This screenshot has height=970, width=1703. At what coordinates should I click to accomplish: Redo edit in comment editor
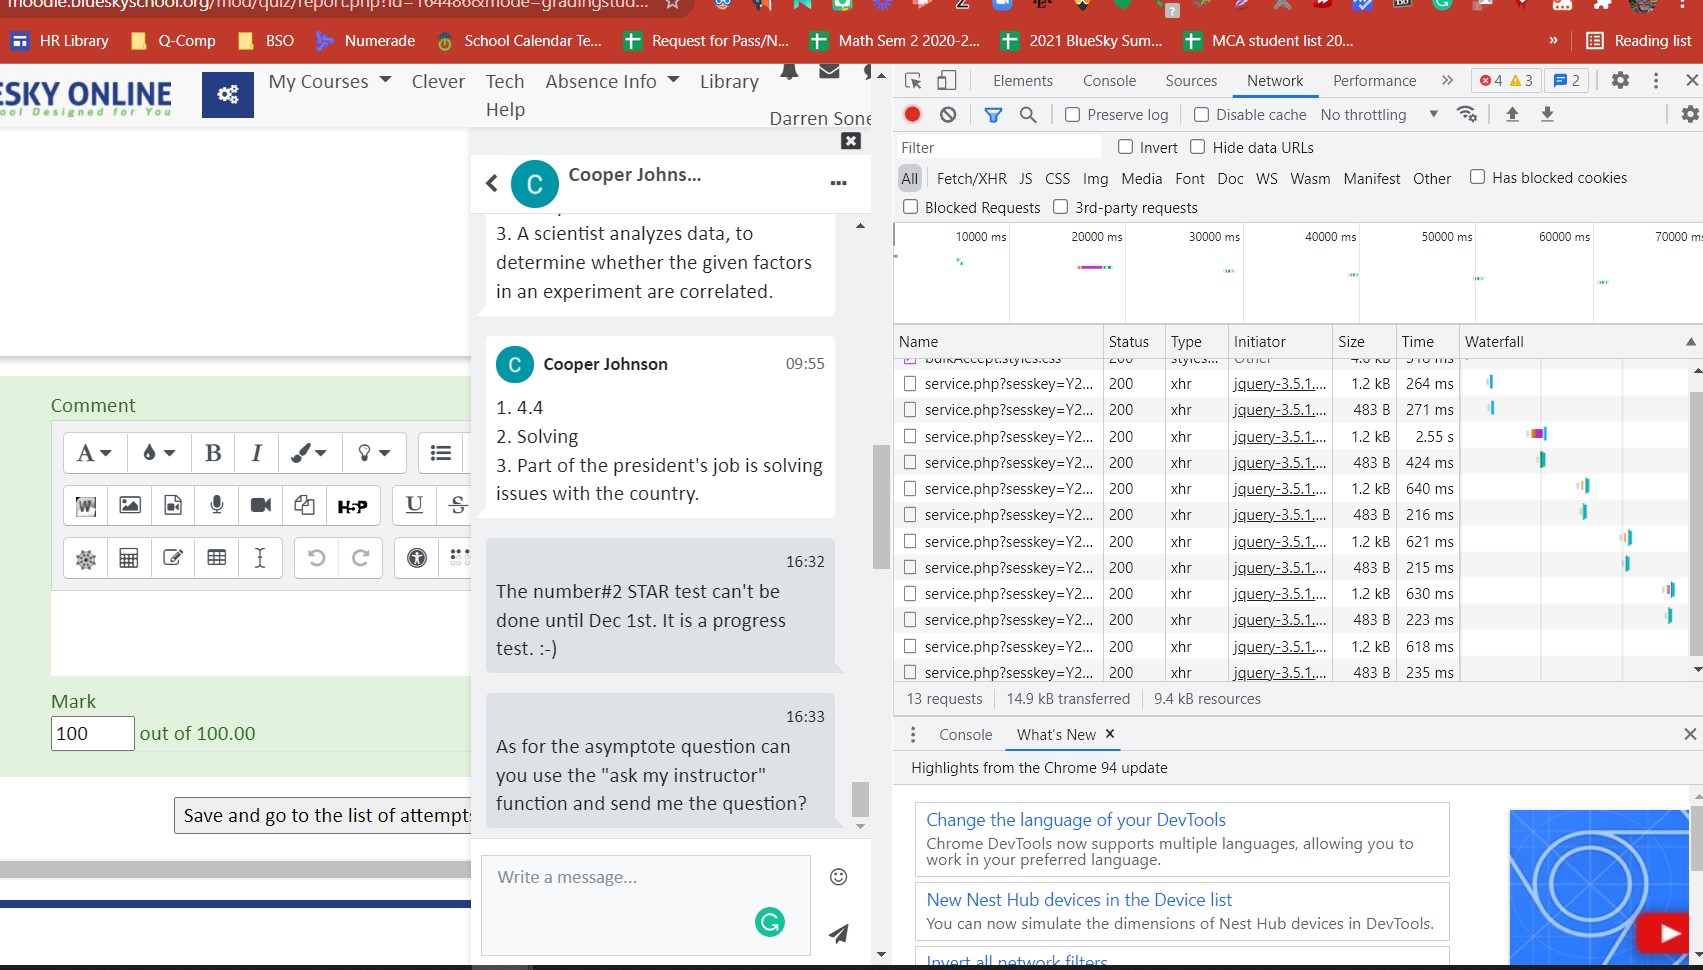[360, 558]
